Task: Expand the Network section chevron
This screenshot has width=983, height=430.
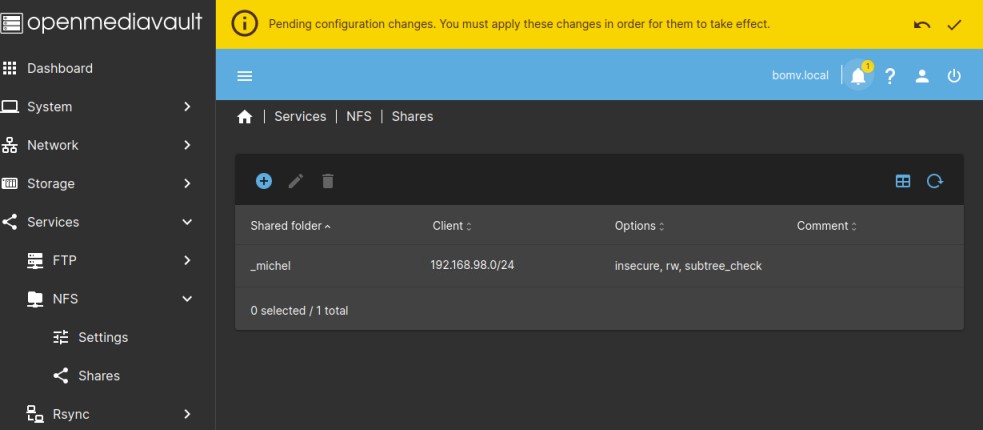Action: [x=187, y=145]
